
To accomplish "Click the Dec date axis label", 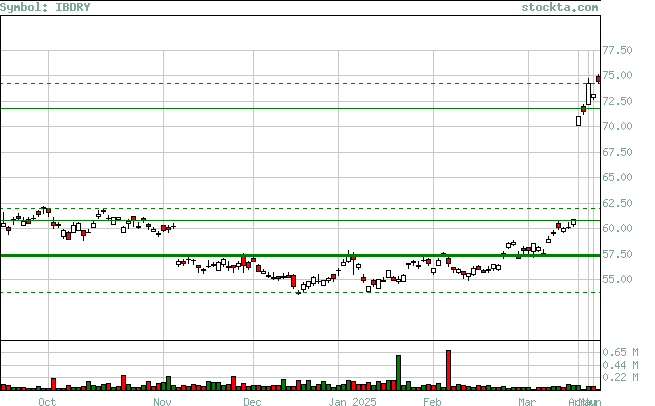I will (252, 401).
